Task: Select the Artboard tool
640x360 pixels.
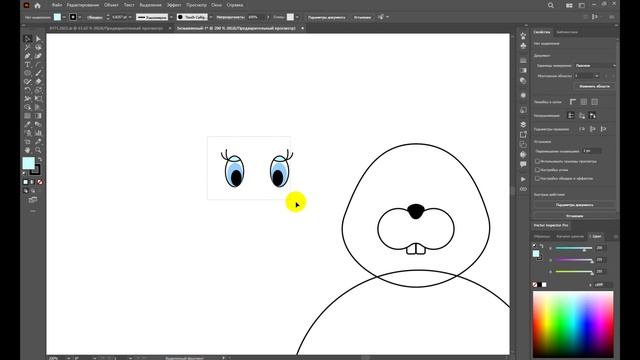Action: 28,142
